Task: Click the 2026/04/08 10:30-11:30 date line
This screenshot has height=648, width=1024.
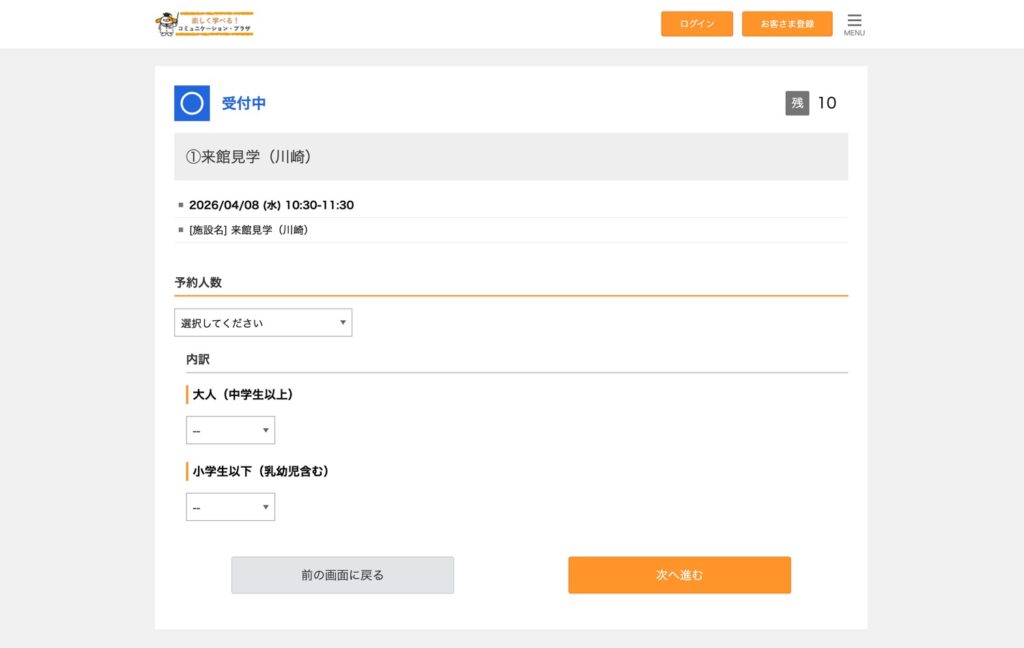Action: [271, 205]
